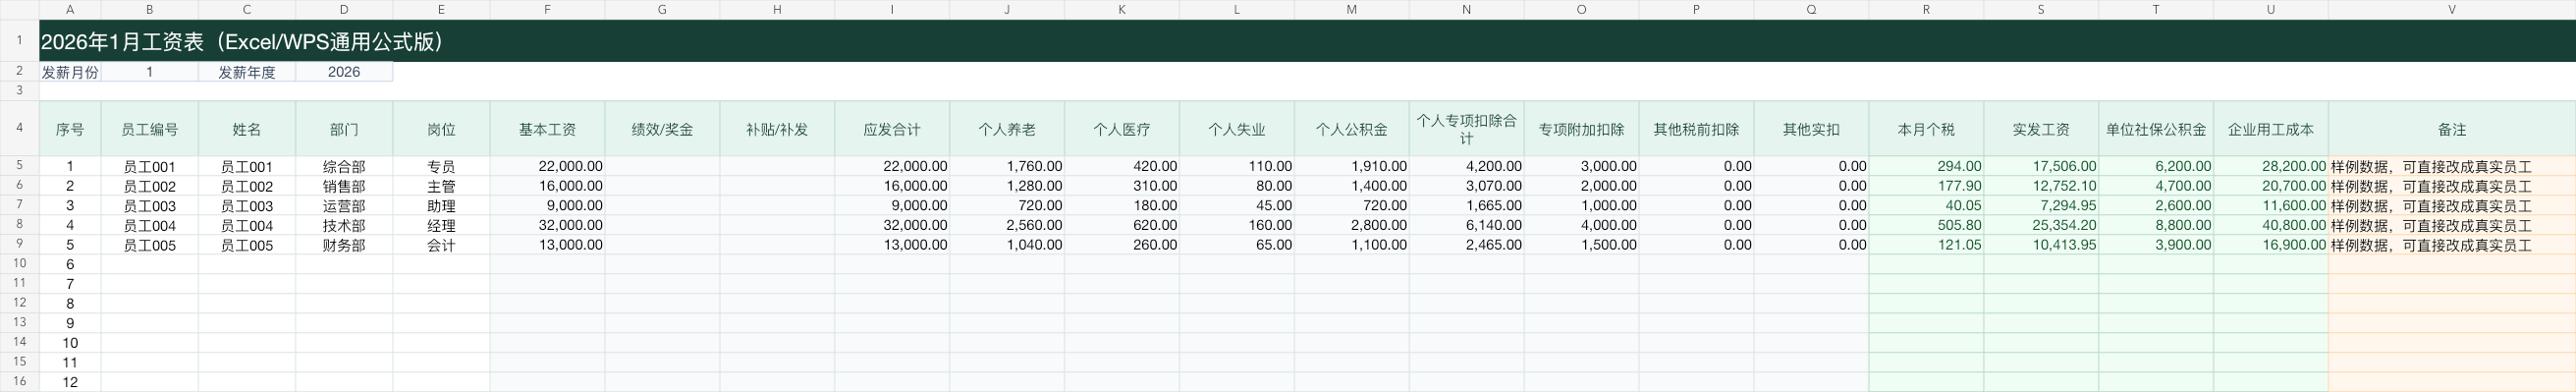This screenshot has width=2576, height=392.
Task: Click the 实发工资 header cell
Action: (2041, 129)
